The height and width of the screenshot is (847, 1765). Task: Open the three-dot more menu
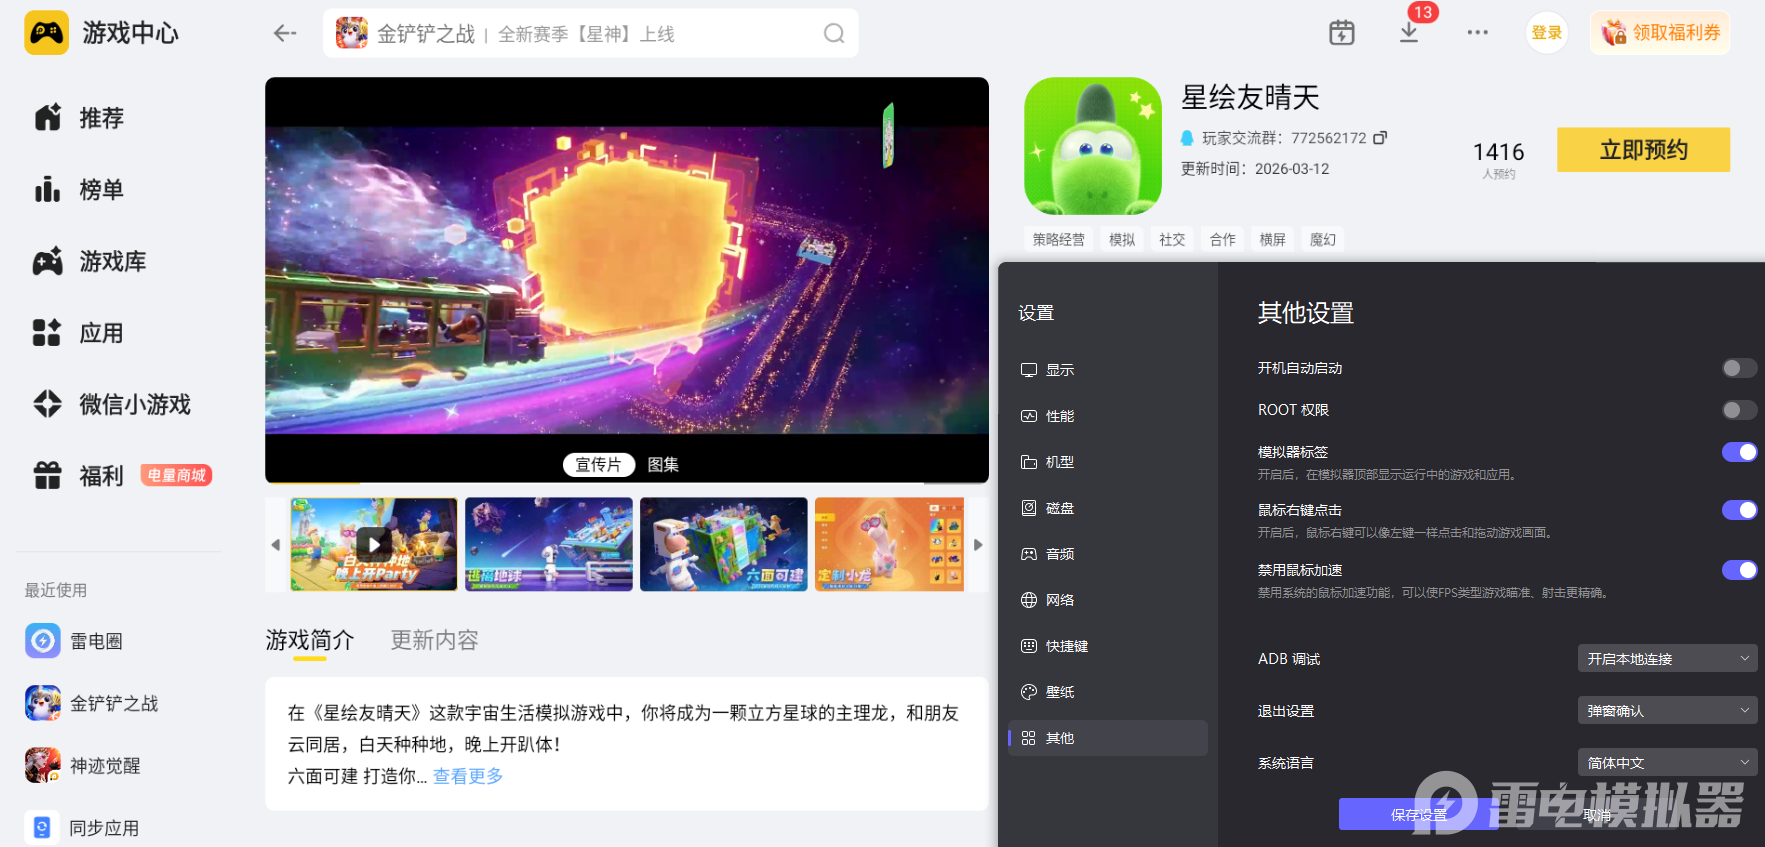pyautogui.click(x=1477, y=33)
